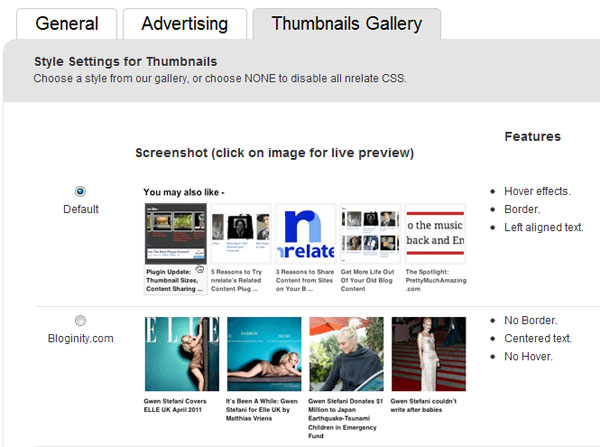Viewport: 600px width, 447px height.
Task: Click the 'Left aligned text.' feature item
Action: coord(544,227)
